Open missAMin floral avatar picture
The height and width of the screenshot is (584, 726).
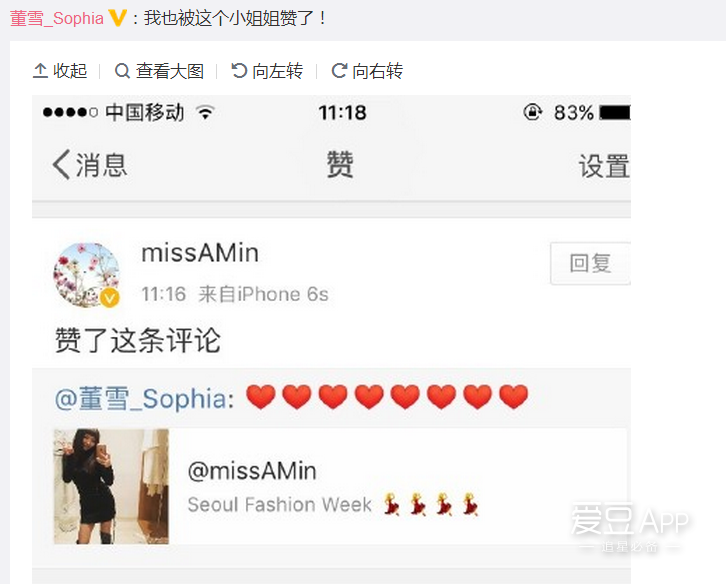tap(86, 275)
